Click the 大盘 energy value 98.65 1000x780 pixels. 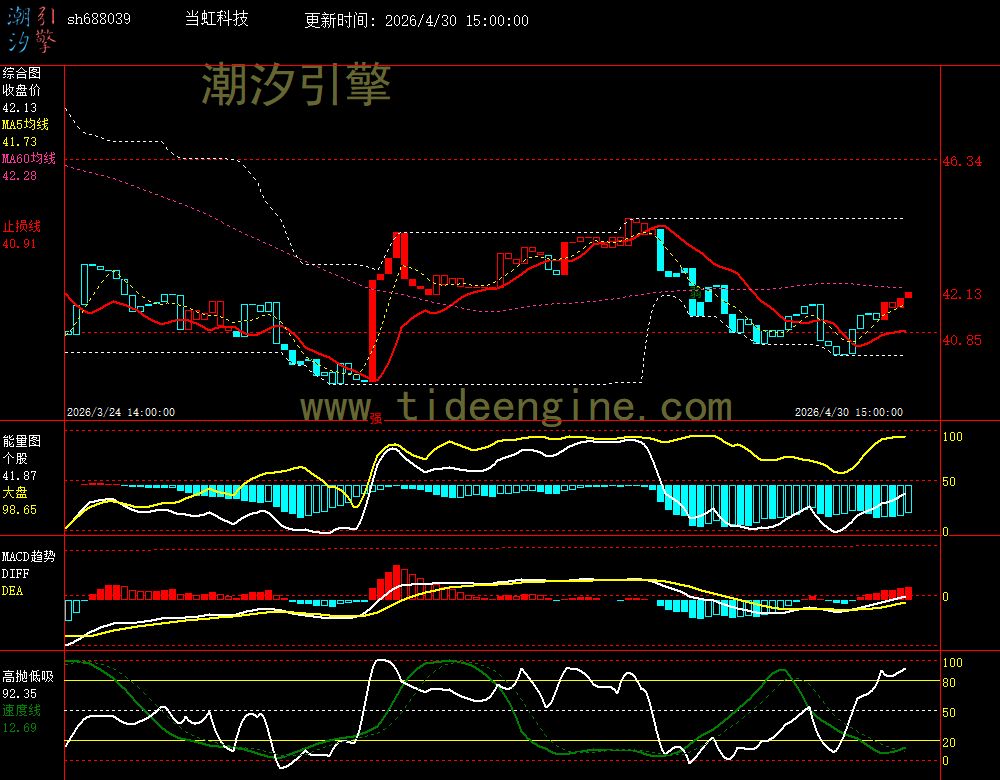click(20, 510)
